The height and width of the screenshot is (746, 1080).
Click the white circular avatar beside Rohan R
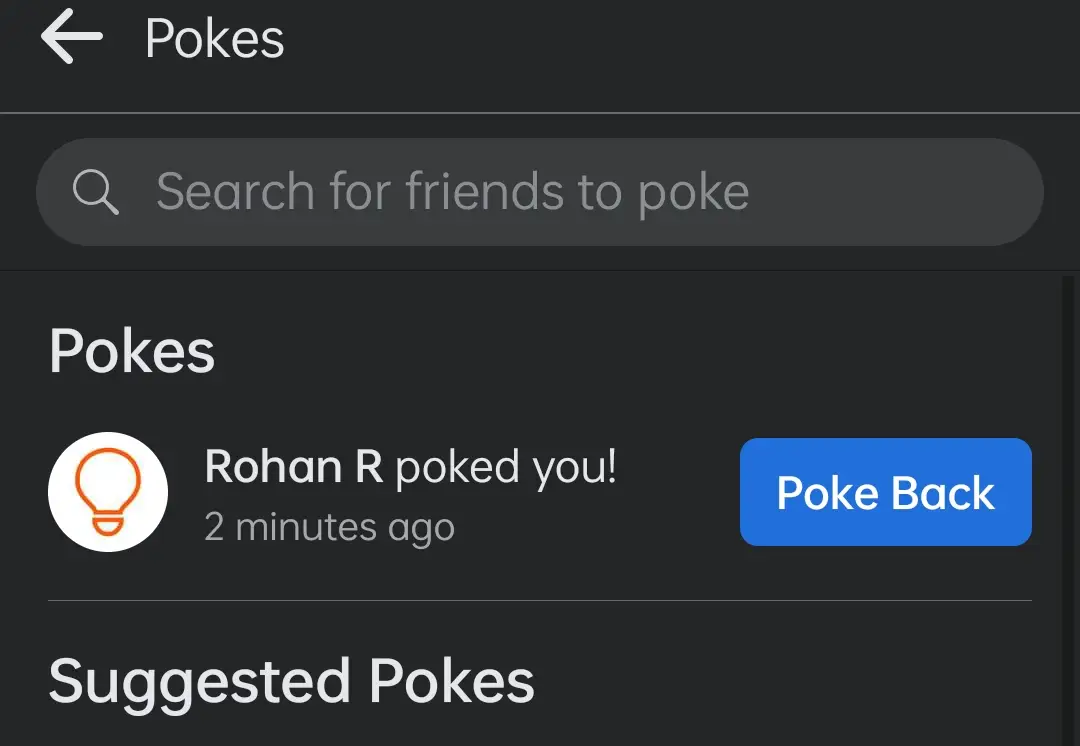107,492
